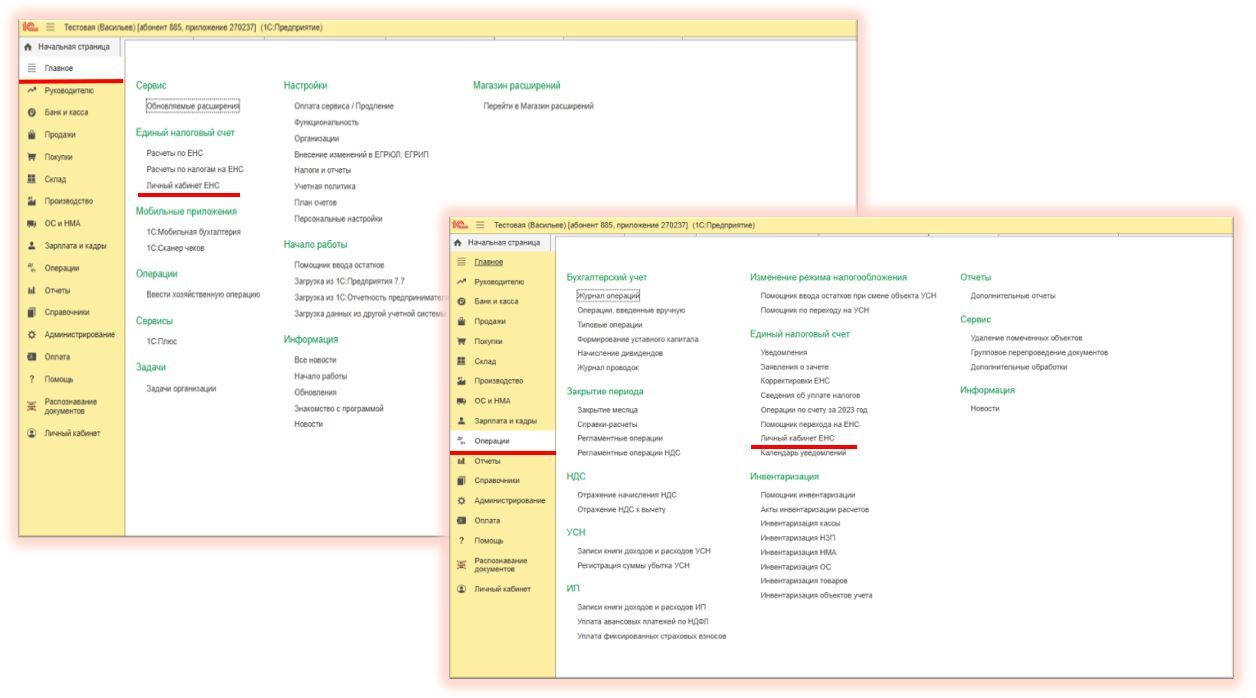Click the Перейти в Магазин расширений link
The width and height of the screenshot is (1256, 698).
pyautogui.click(x=538, y=106)
